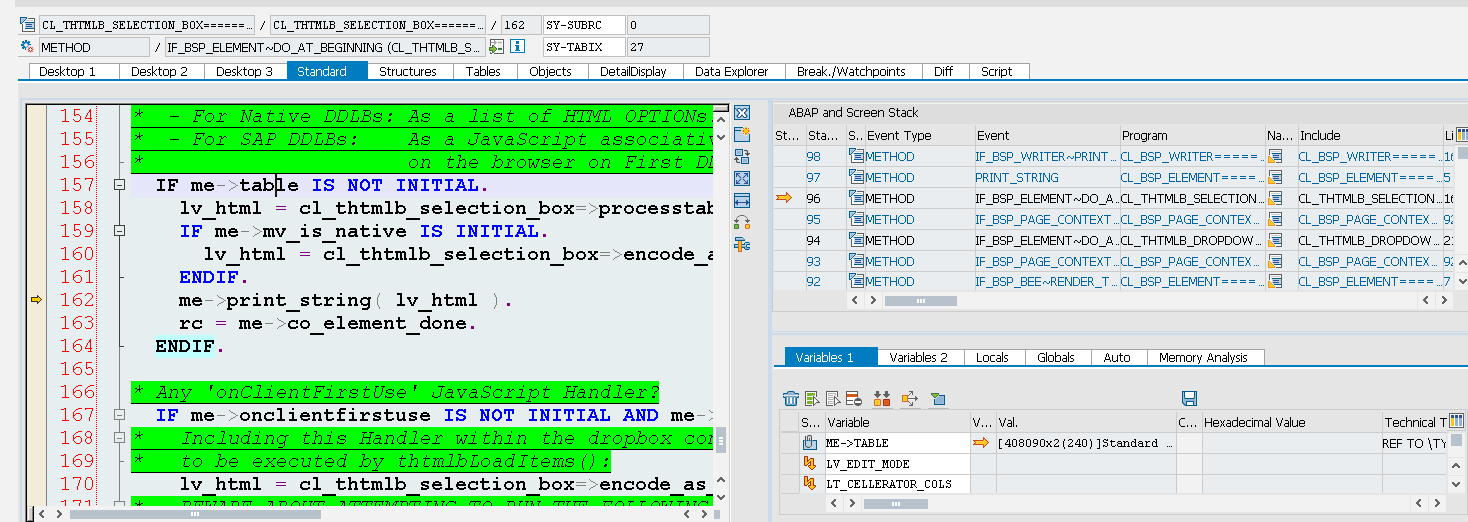Open the Data Explorer tab

(x=732, y=71)
